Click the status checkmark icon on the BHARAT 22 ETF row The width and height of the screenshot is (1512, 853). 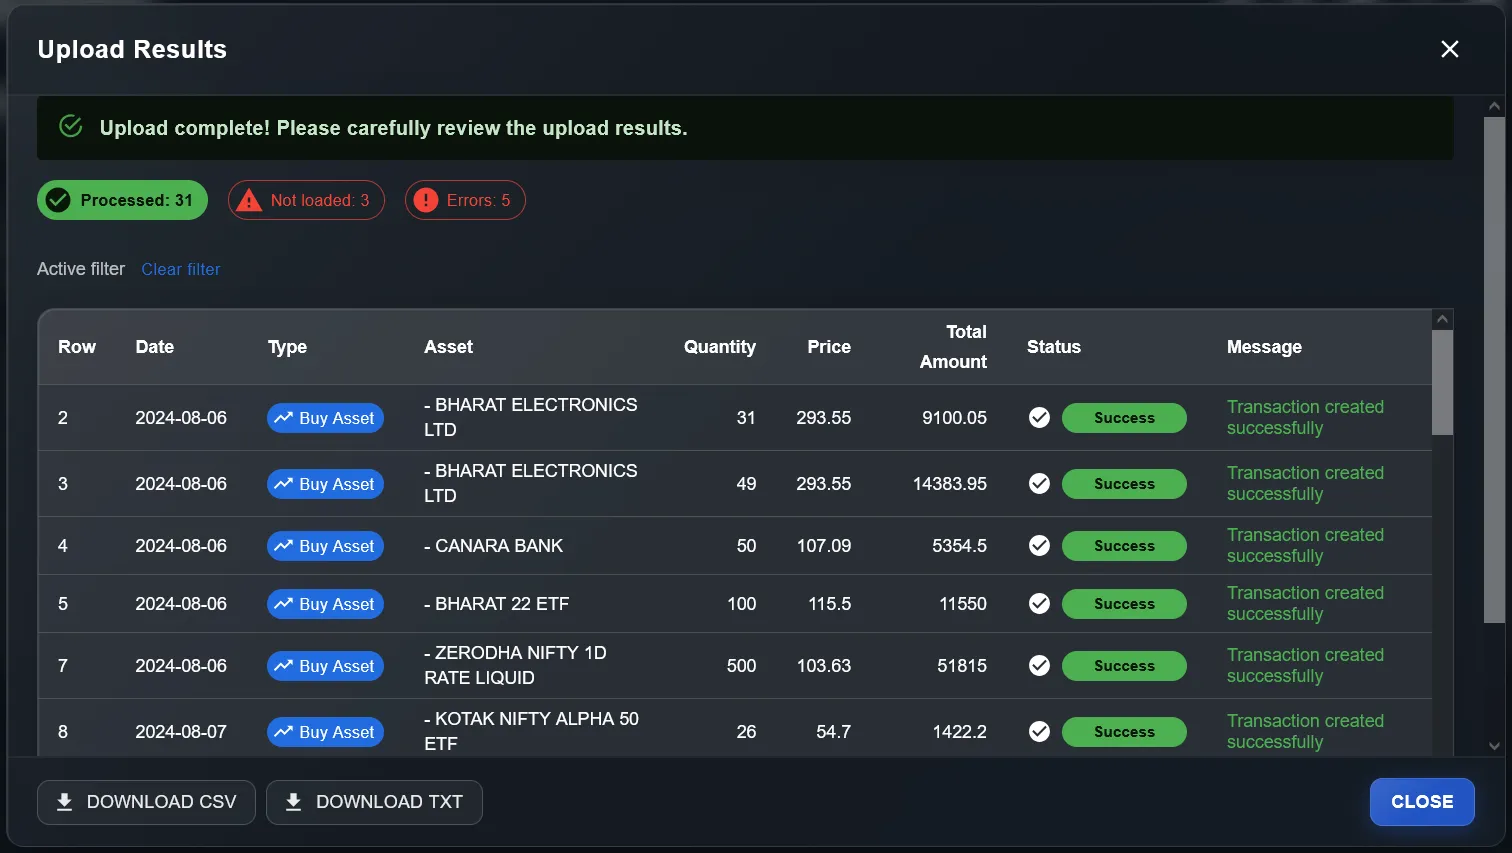1039,603
